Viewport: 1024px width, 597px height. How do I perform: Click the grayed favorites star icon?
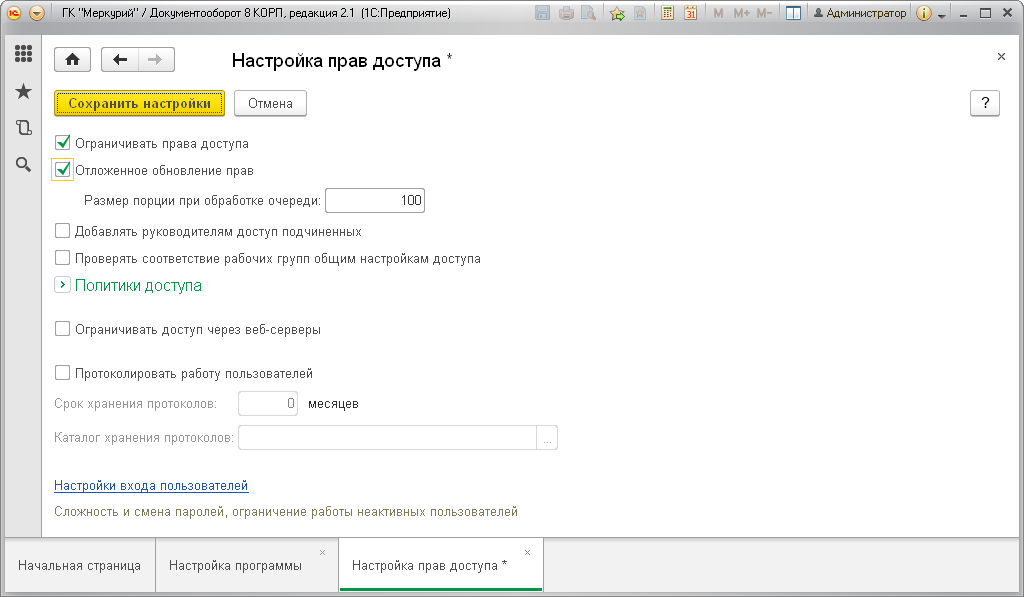pos(640,13)
